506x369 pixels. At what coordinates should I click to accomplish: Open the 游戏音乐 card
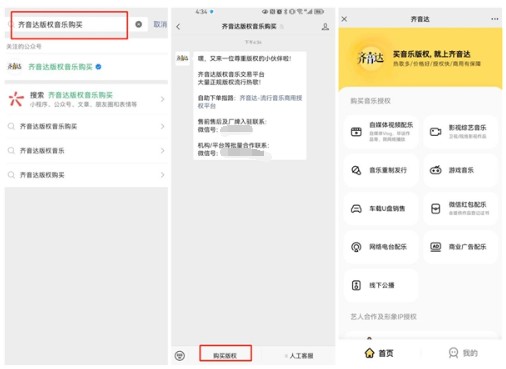click(x=460, y=170)
